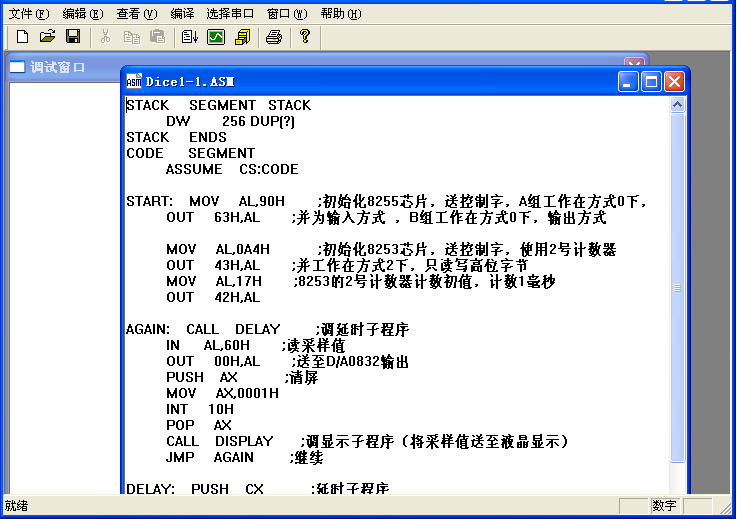Open the 编译 menu
Image resolution: width=737 pixels, height=519 pixels.
click(182, 14)
